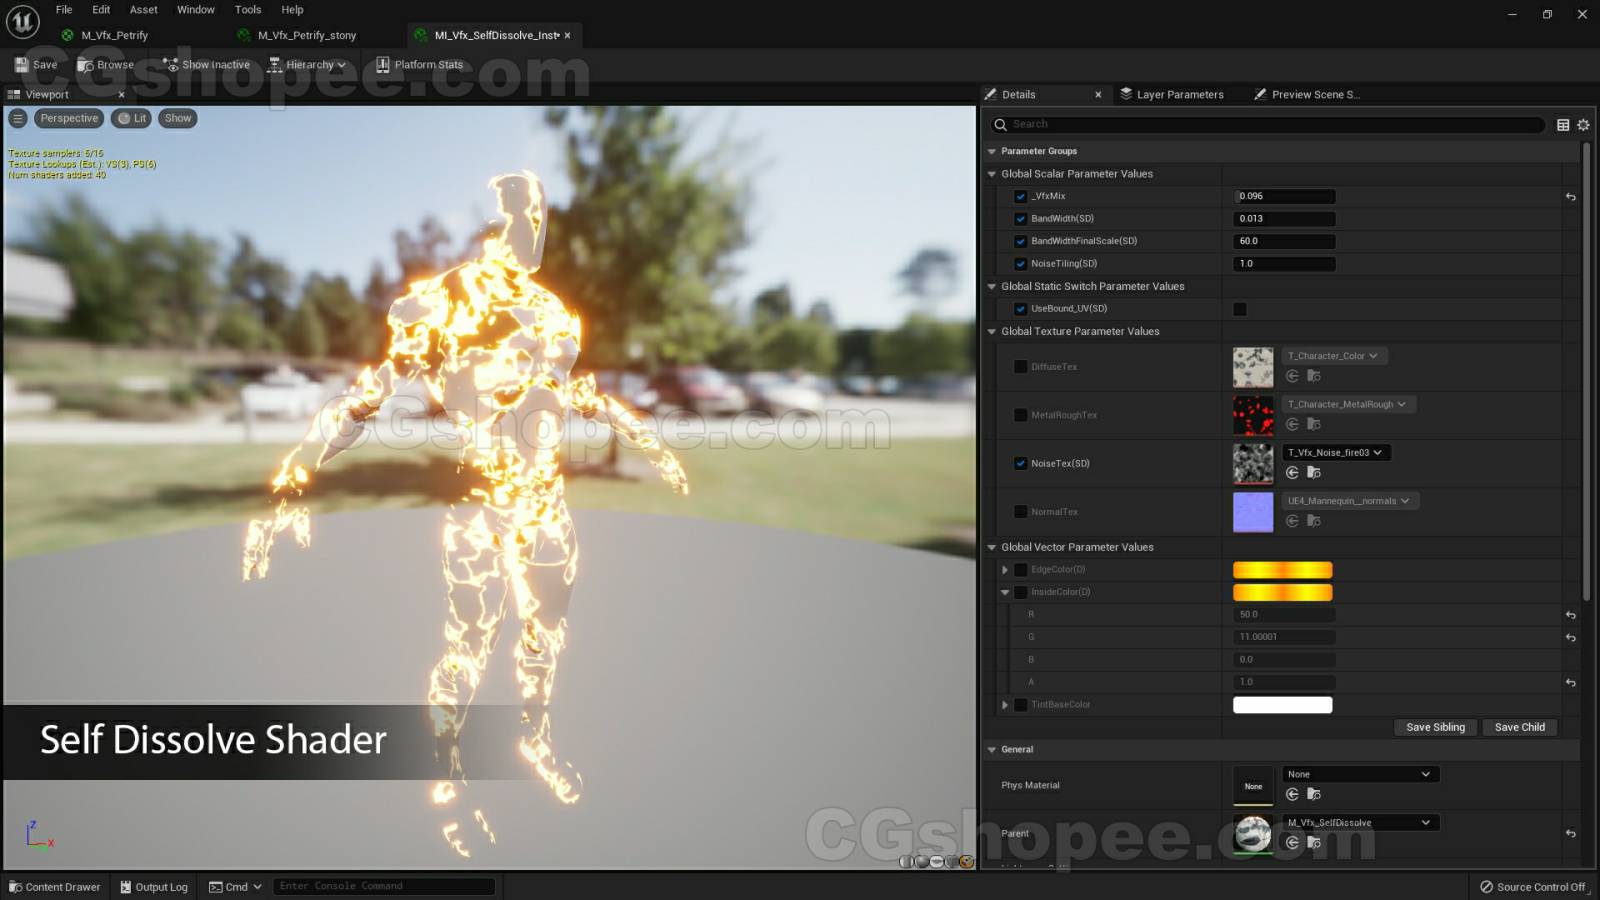
Task: Click the NoiseTex(SD) texture thumbnail
Action: click(1253, 464)
